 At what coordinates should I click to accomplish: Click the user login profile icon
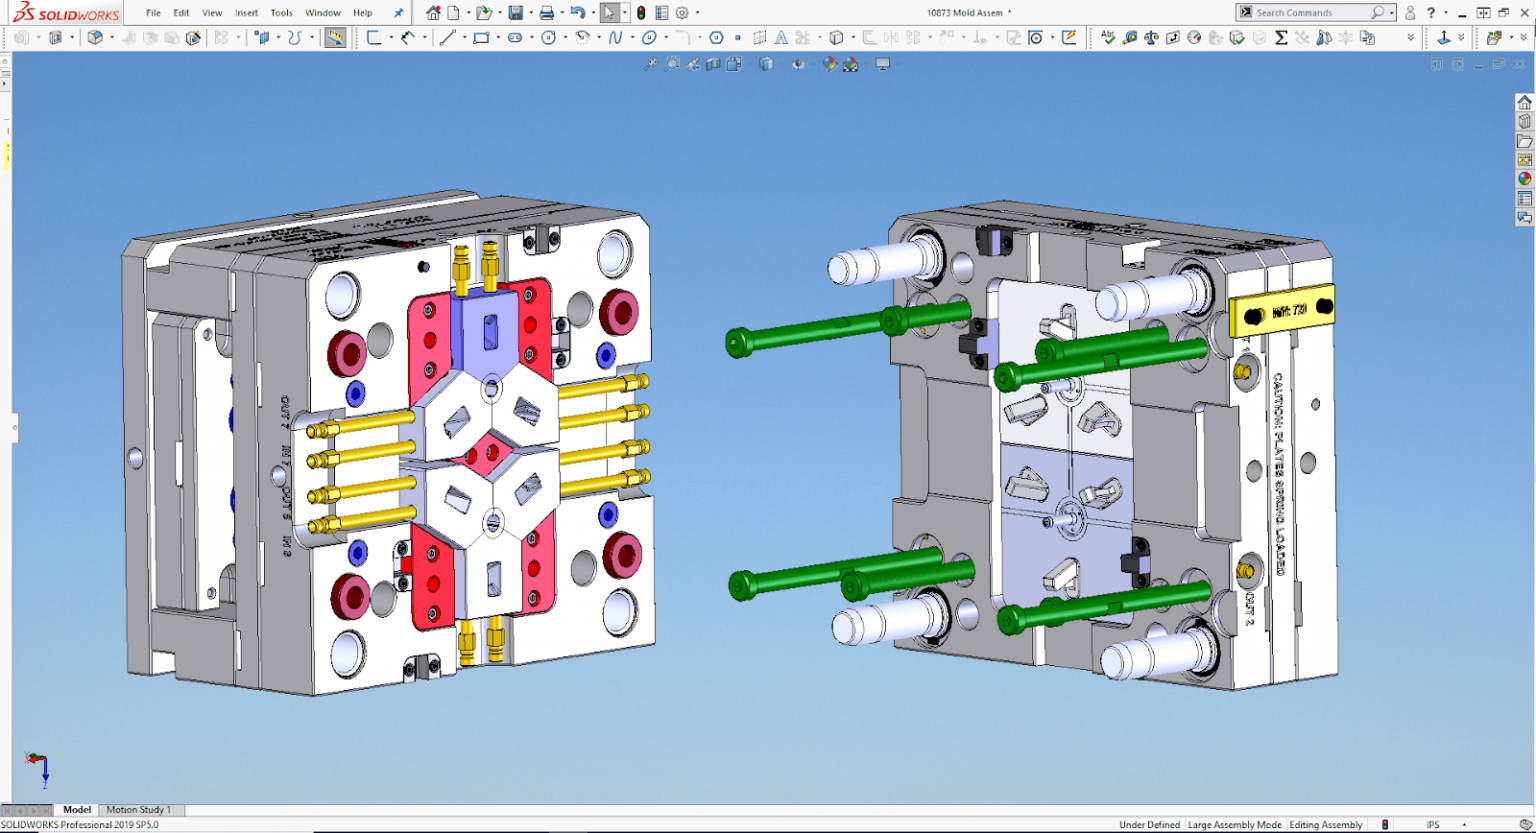(1410, 13)
